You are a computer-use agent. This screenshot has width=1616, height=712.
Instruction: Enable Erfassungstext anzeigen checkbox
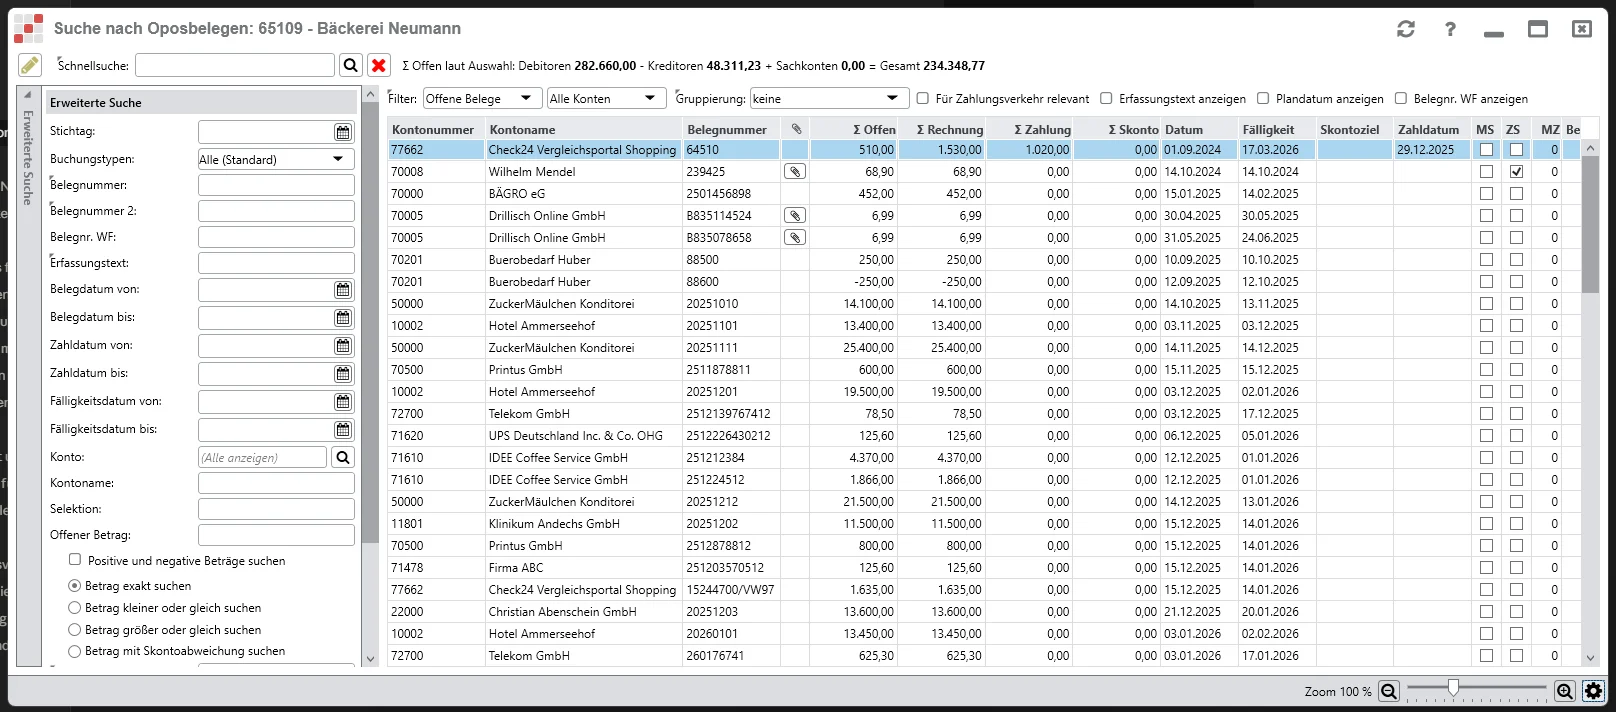point(1106,98)
